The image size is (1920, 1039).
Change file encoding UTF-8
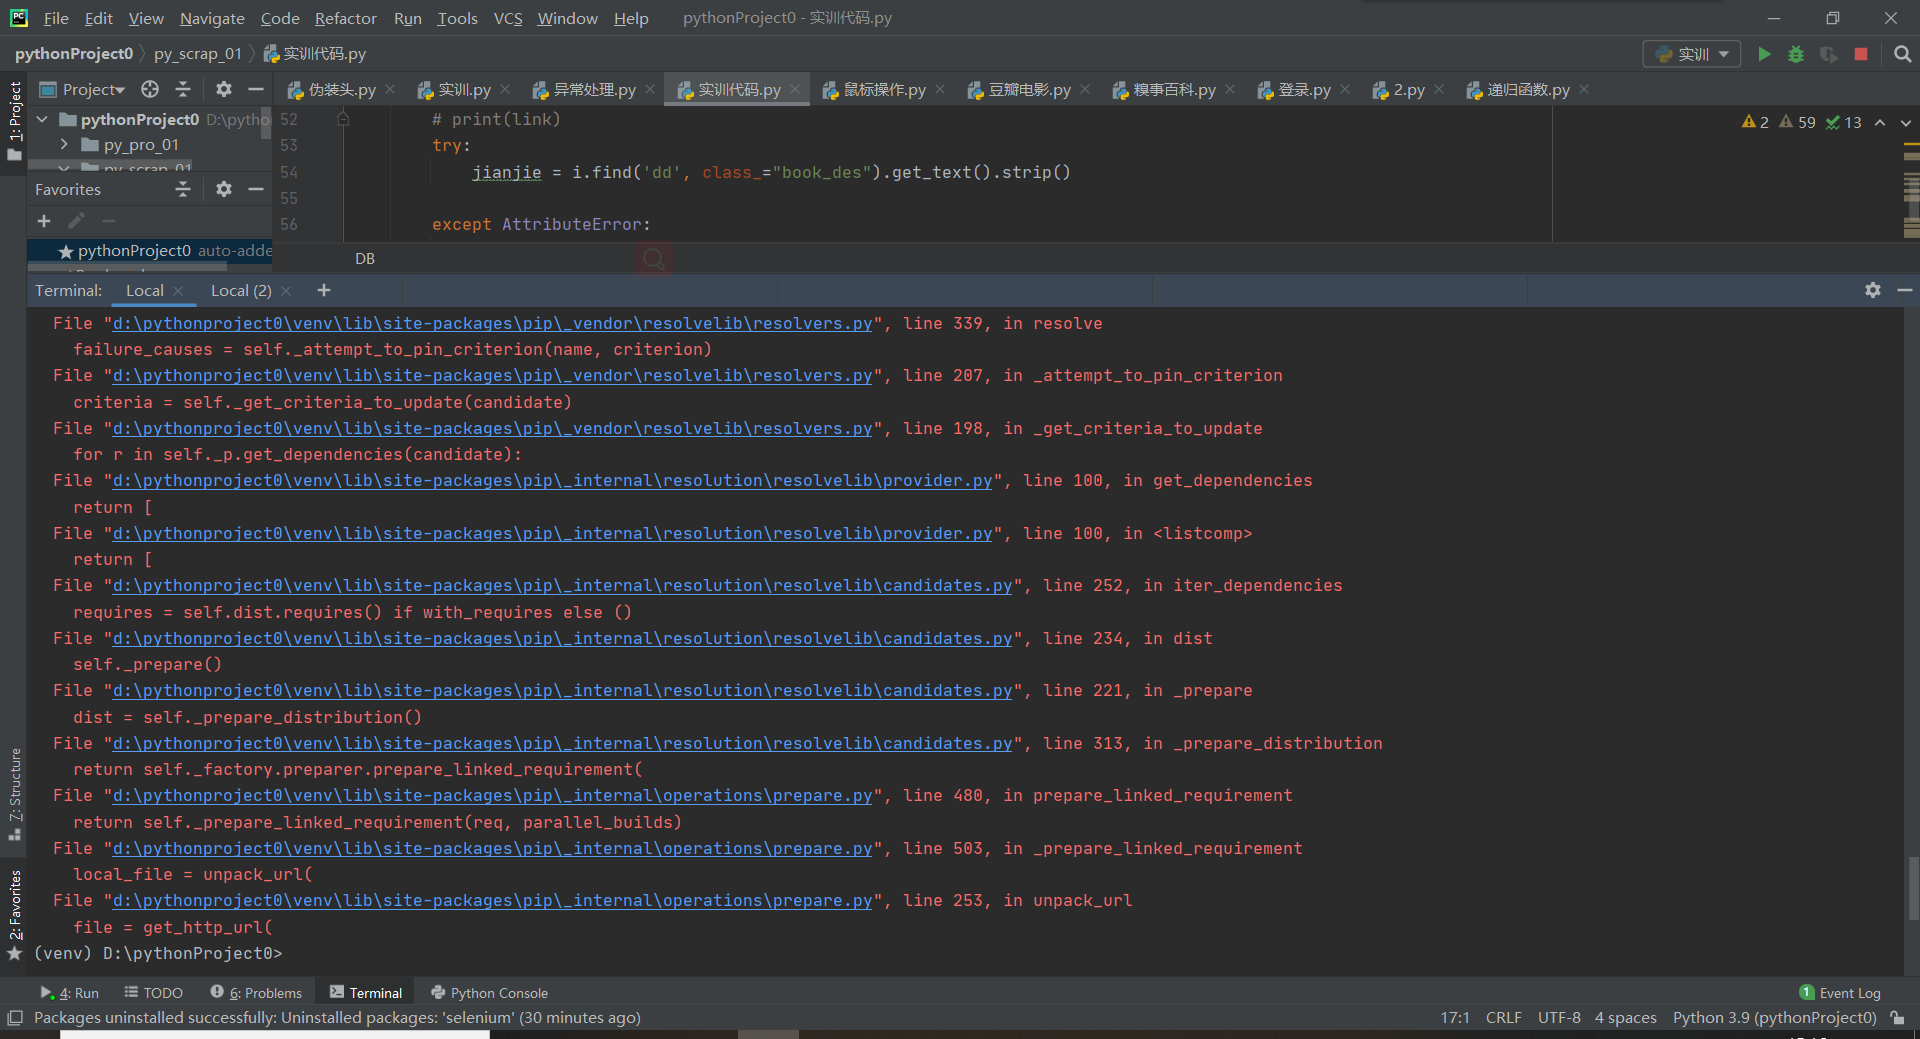click(x=1559, y=1018)
